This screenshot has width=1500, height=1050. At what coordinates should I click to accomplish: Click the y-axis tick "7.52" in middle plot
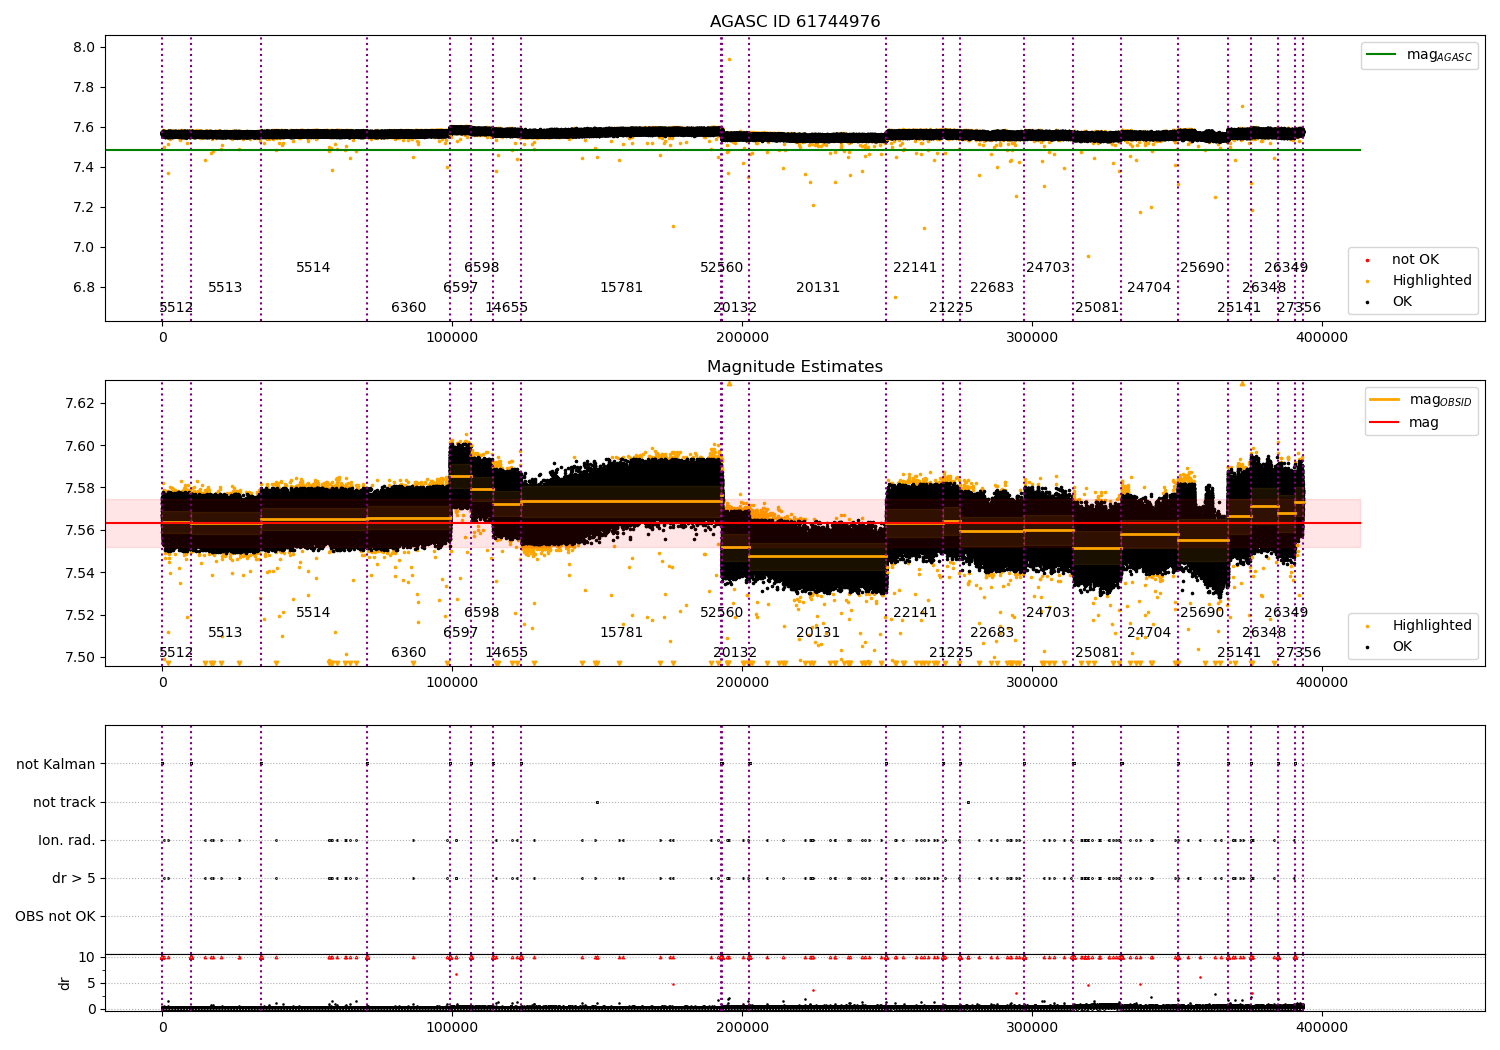[80, 616]
